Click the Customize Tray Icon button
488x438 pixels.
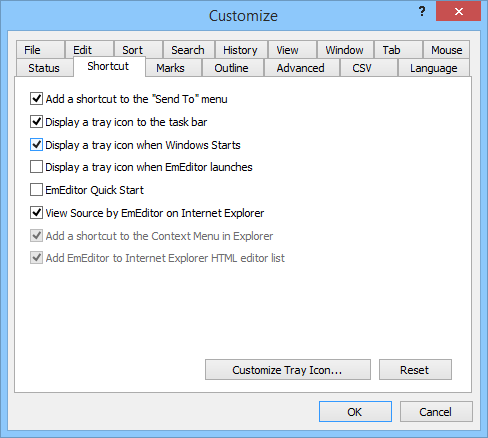[288, 370]
